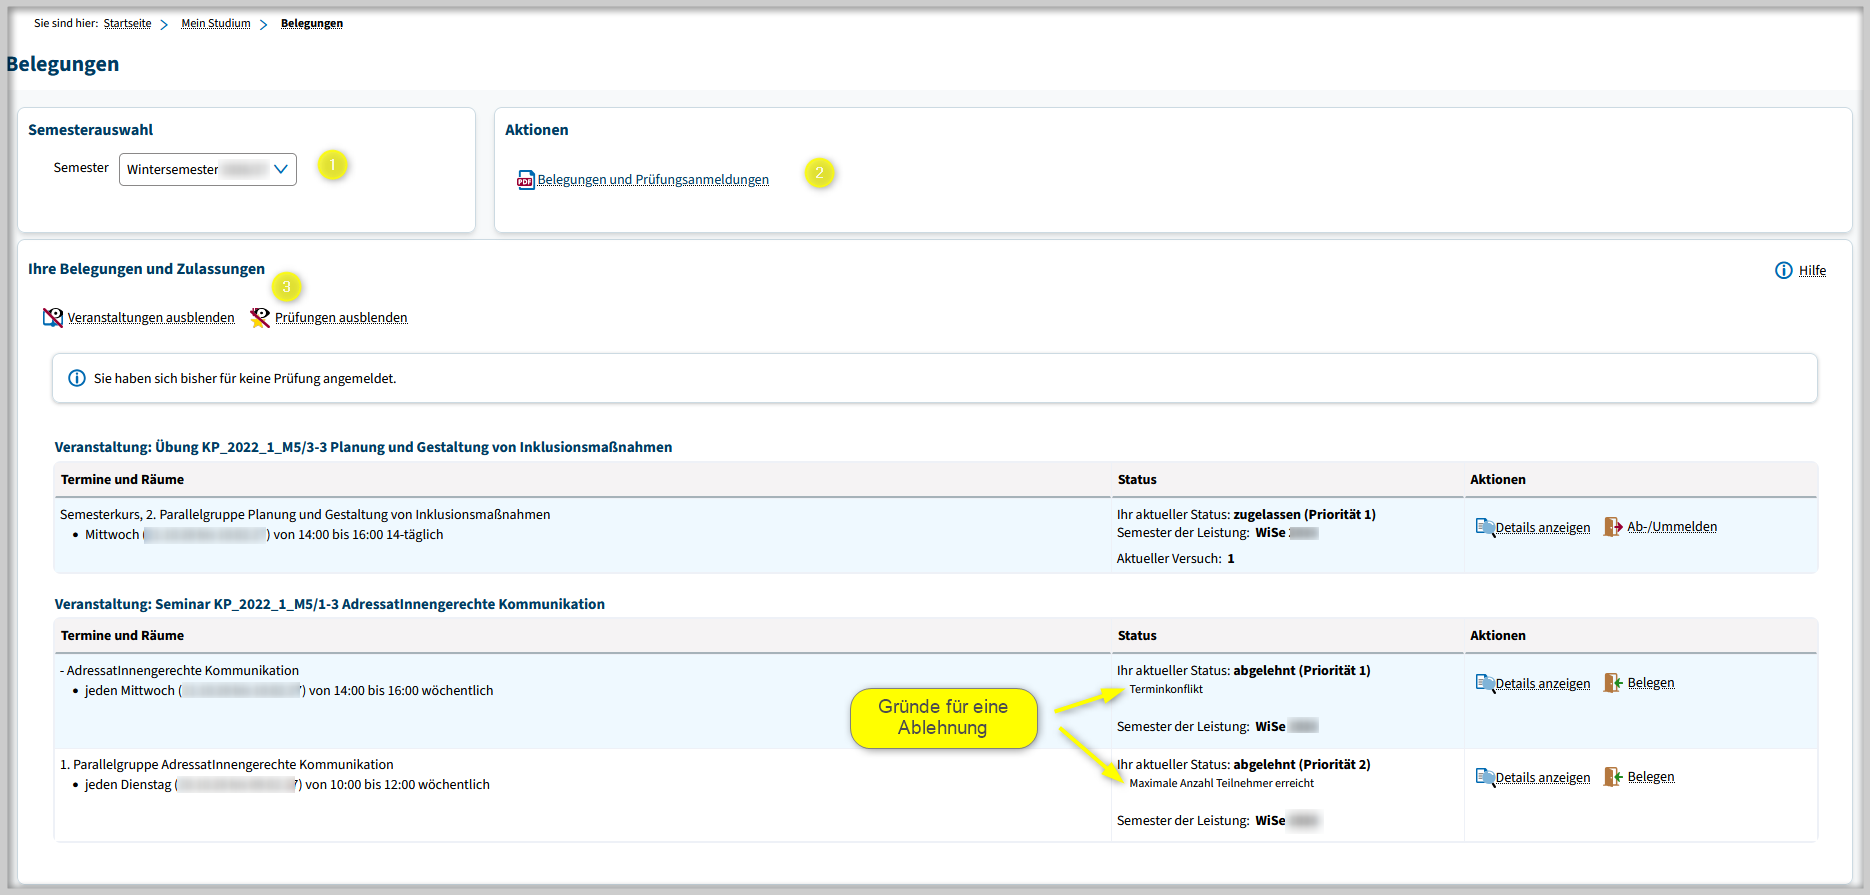This screenshot has width=1870, height=895.
Task: Click Belegen link for the jeden Dienstag group
Action: click(x=1651, y=777)
